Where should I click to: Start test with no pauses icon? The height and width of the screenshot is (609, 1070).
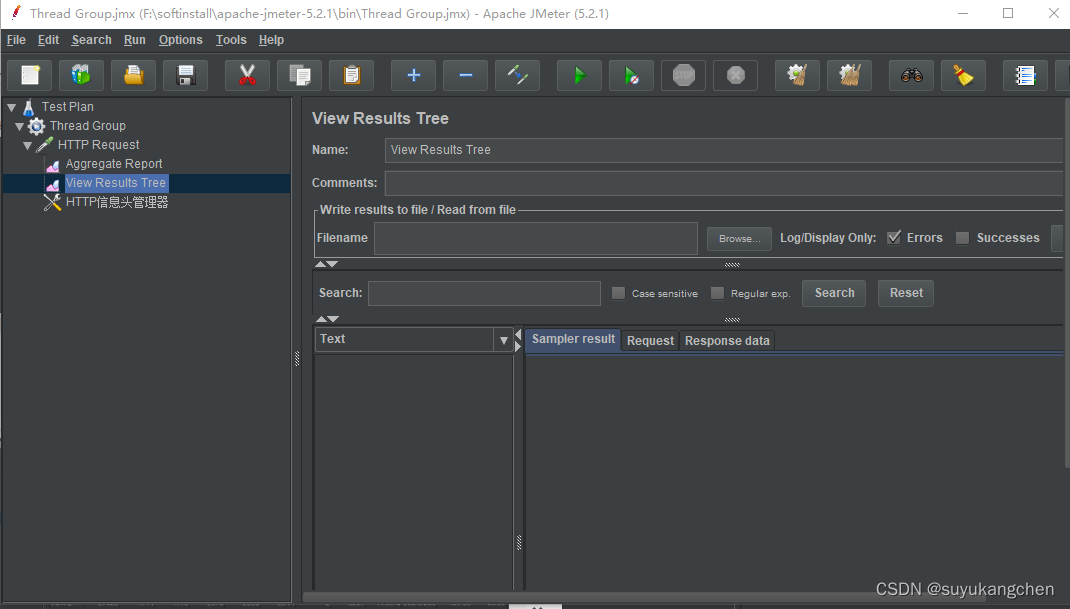tap(631, 75)
